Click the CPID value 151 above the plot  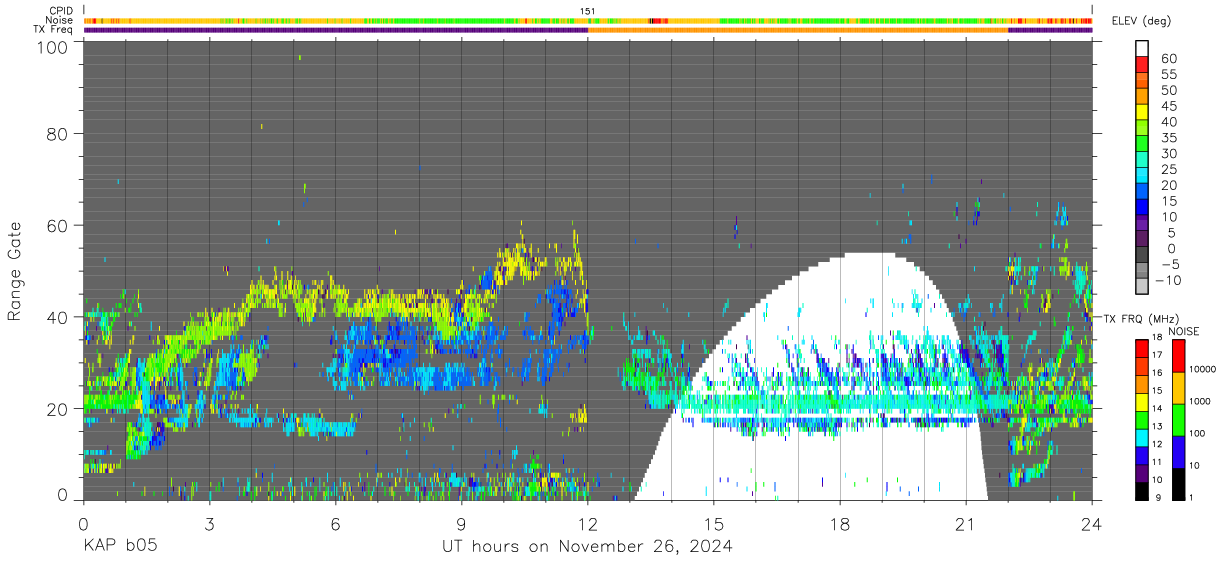click(x=588, y=11)
